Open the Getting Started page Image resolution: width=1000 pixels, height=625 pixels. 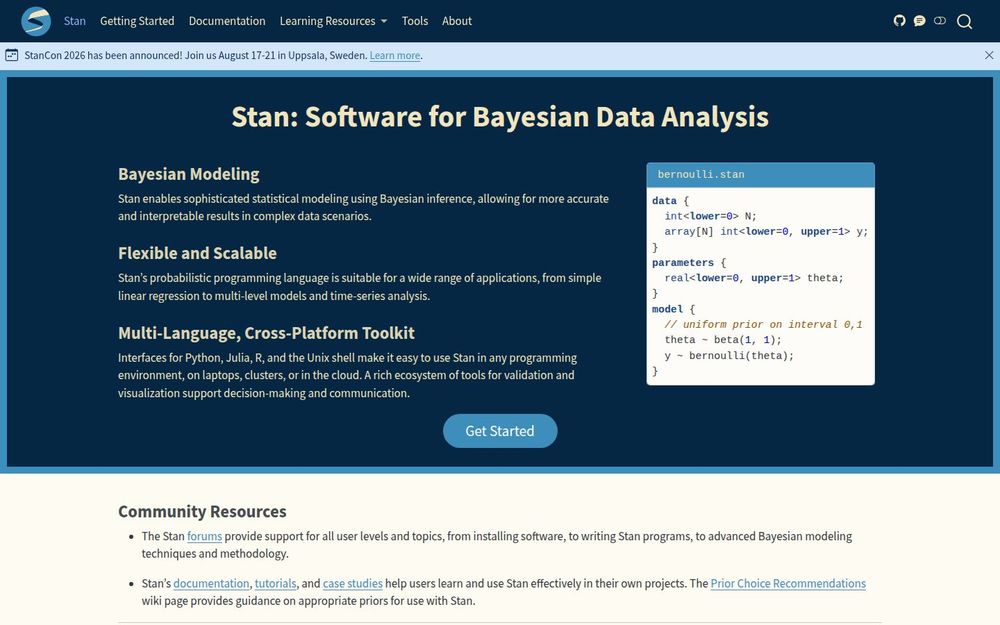(x=137, y=21)
